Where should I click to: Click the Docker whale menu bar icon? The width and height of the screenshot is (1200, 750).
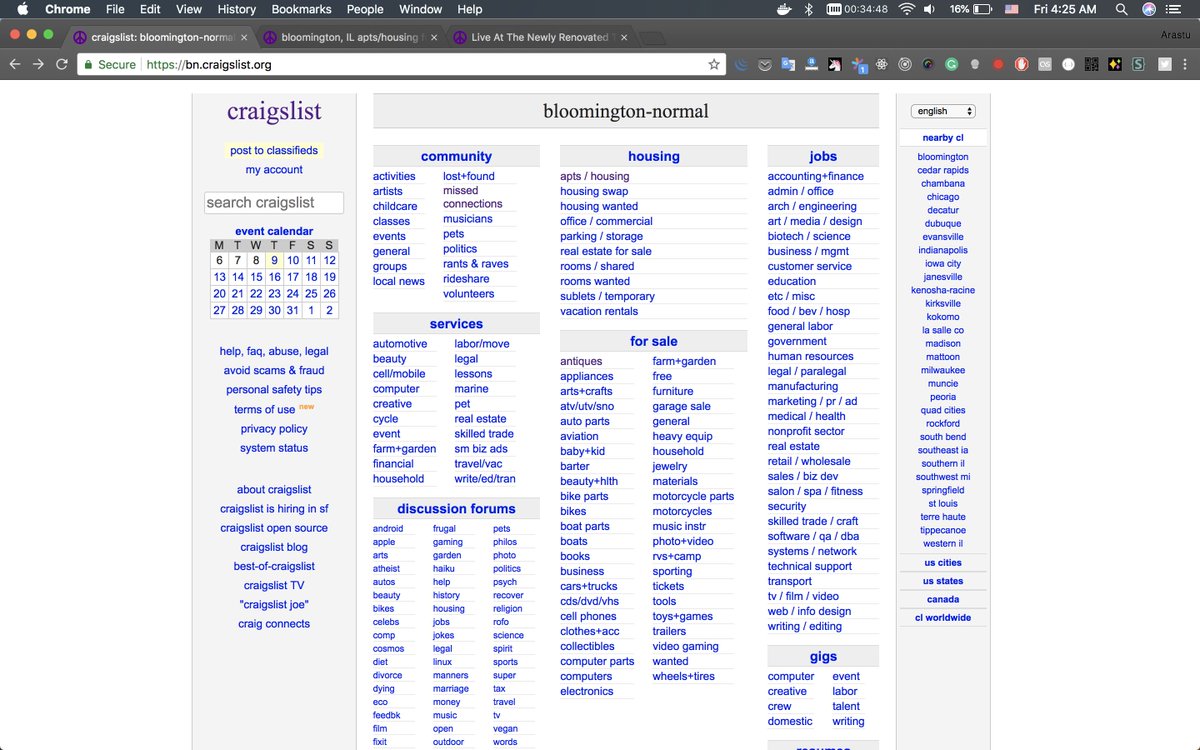click(x=785, y=9)
